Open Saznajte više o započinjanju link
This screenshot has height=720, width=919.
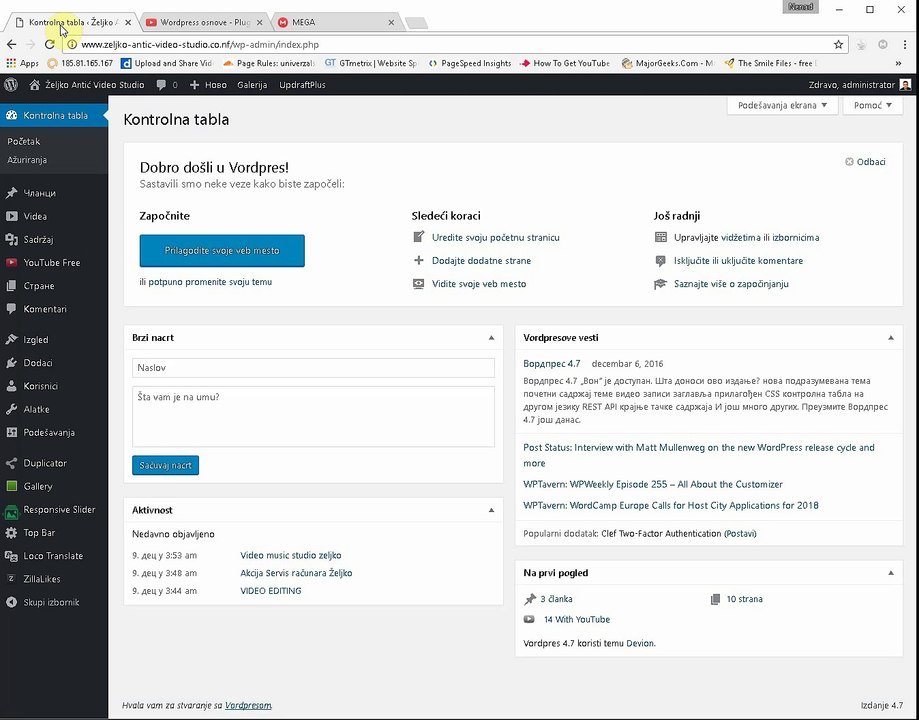[731, 284]
